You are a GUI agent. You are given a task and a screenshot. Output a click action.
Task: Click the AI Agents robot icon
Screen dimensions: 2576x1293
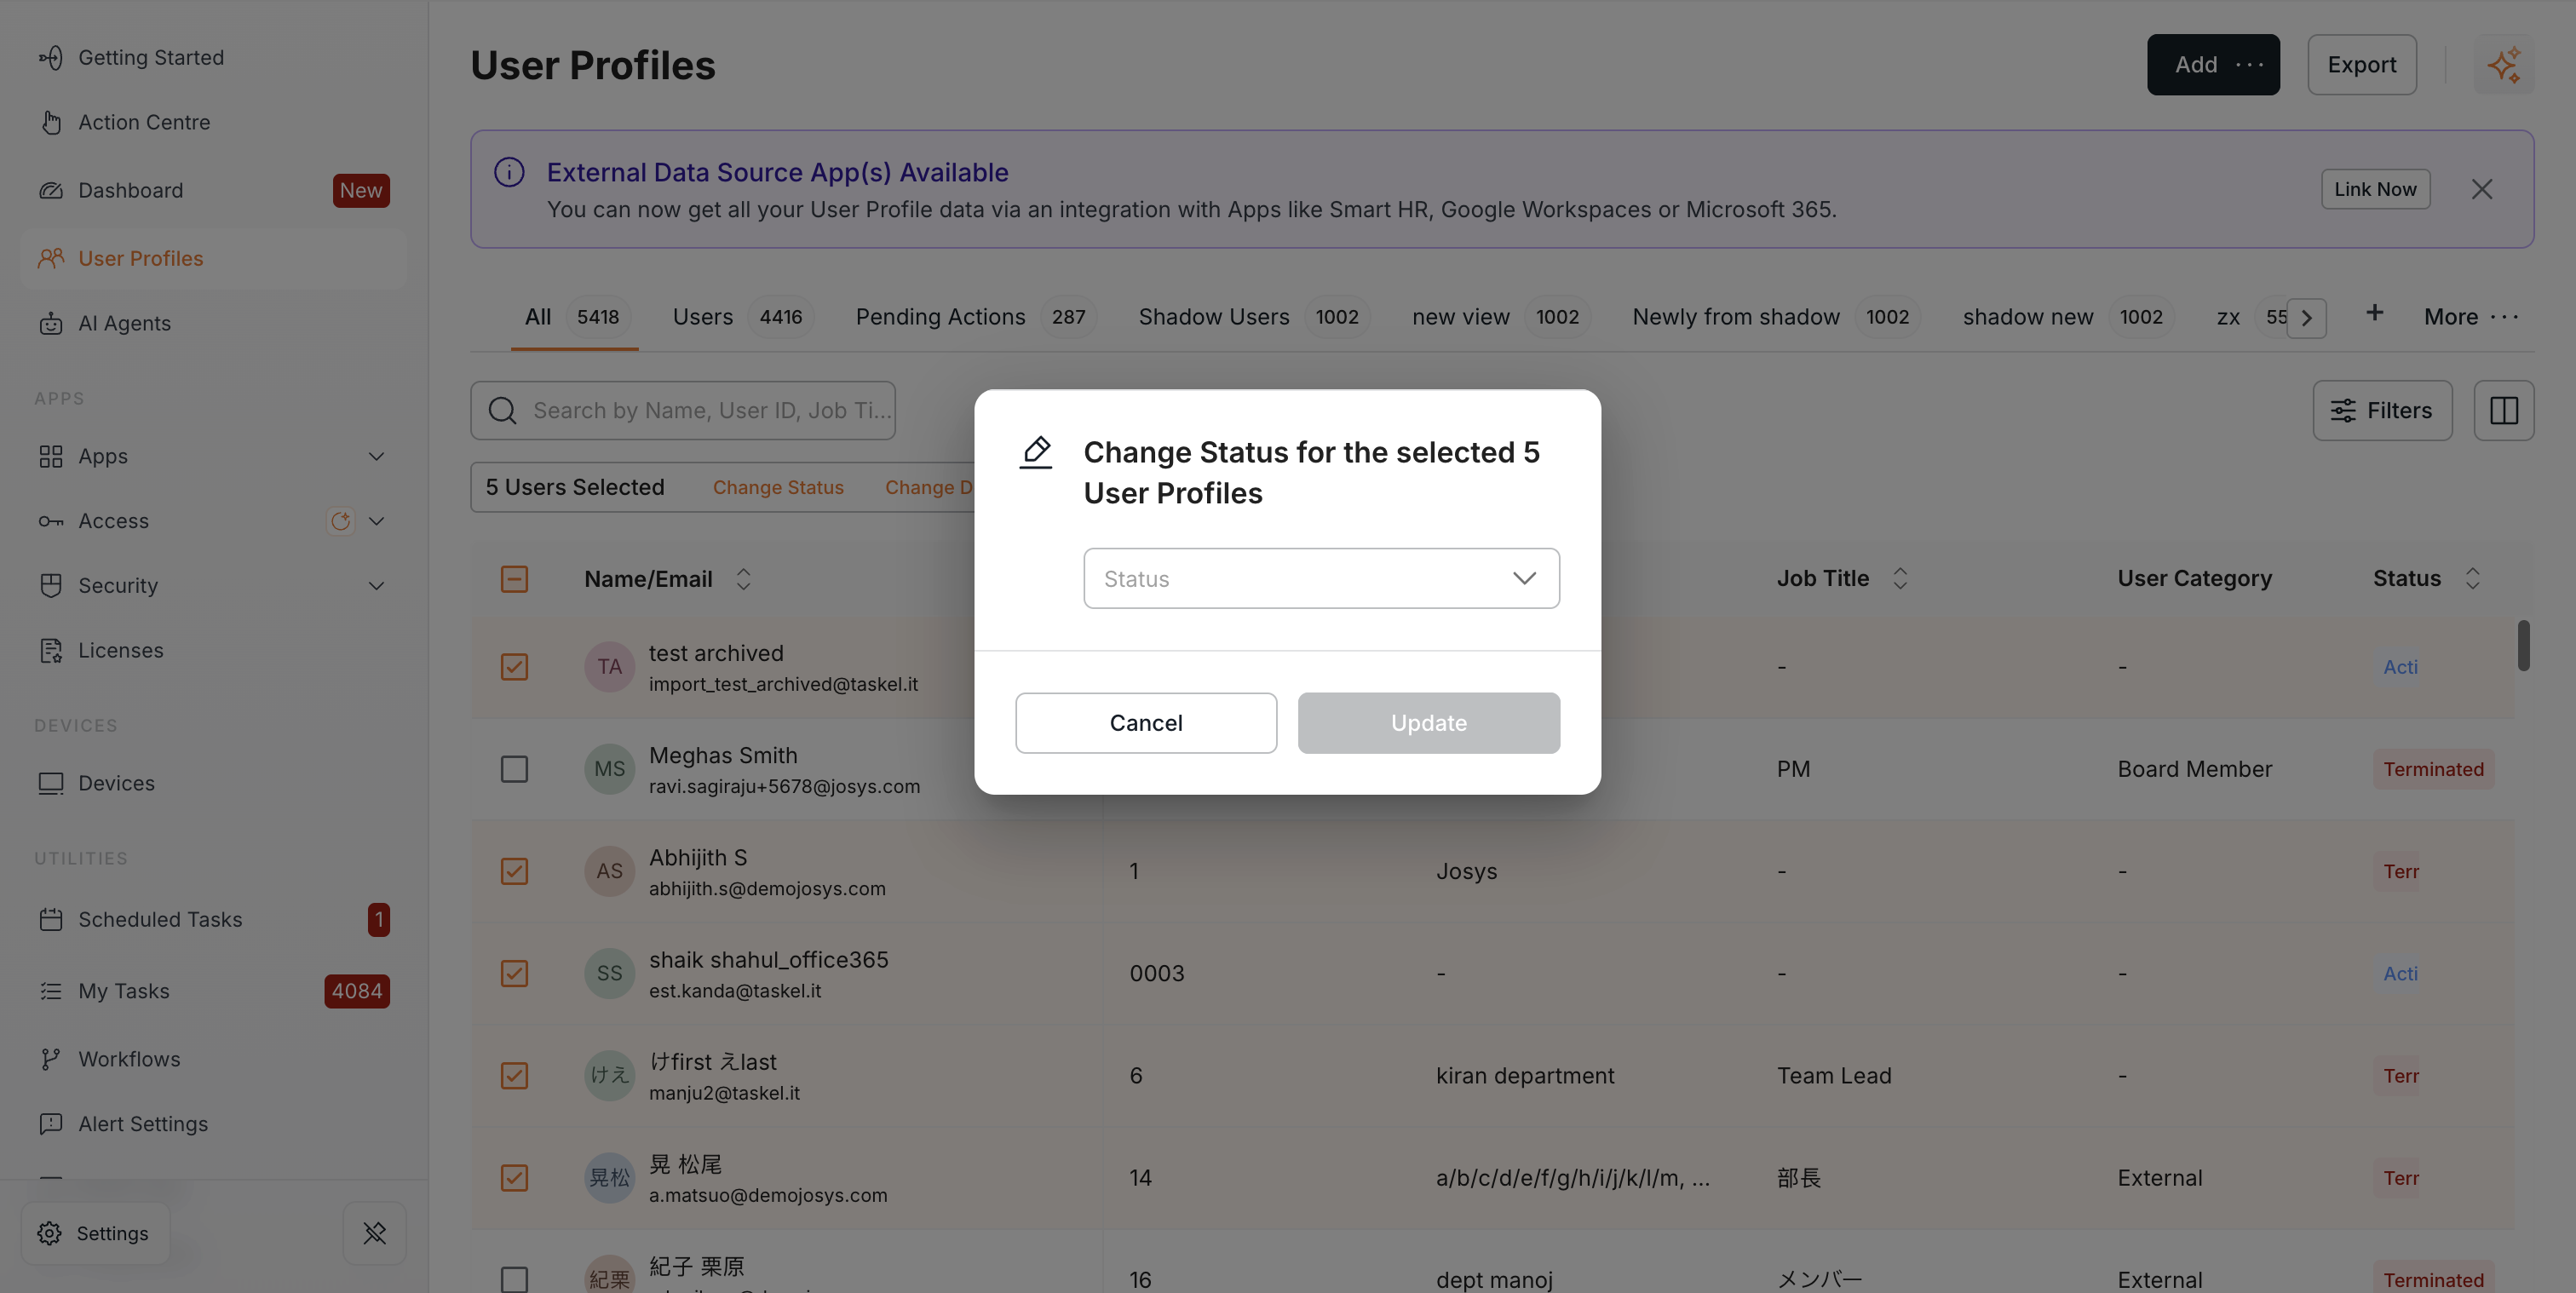[51, 323]
